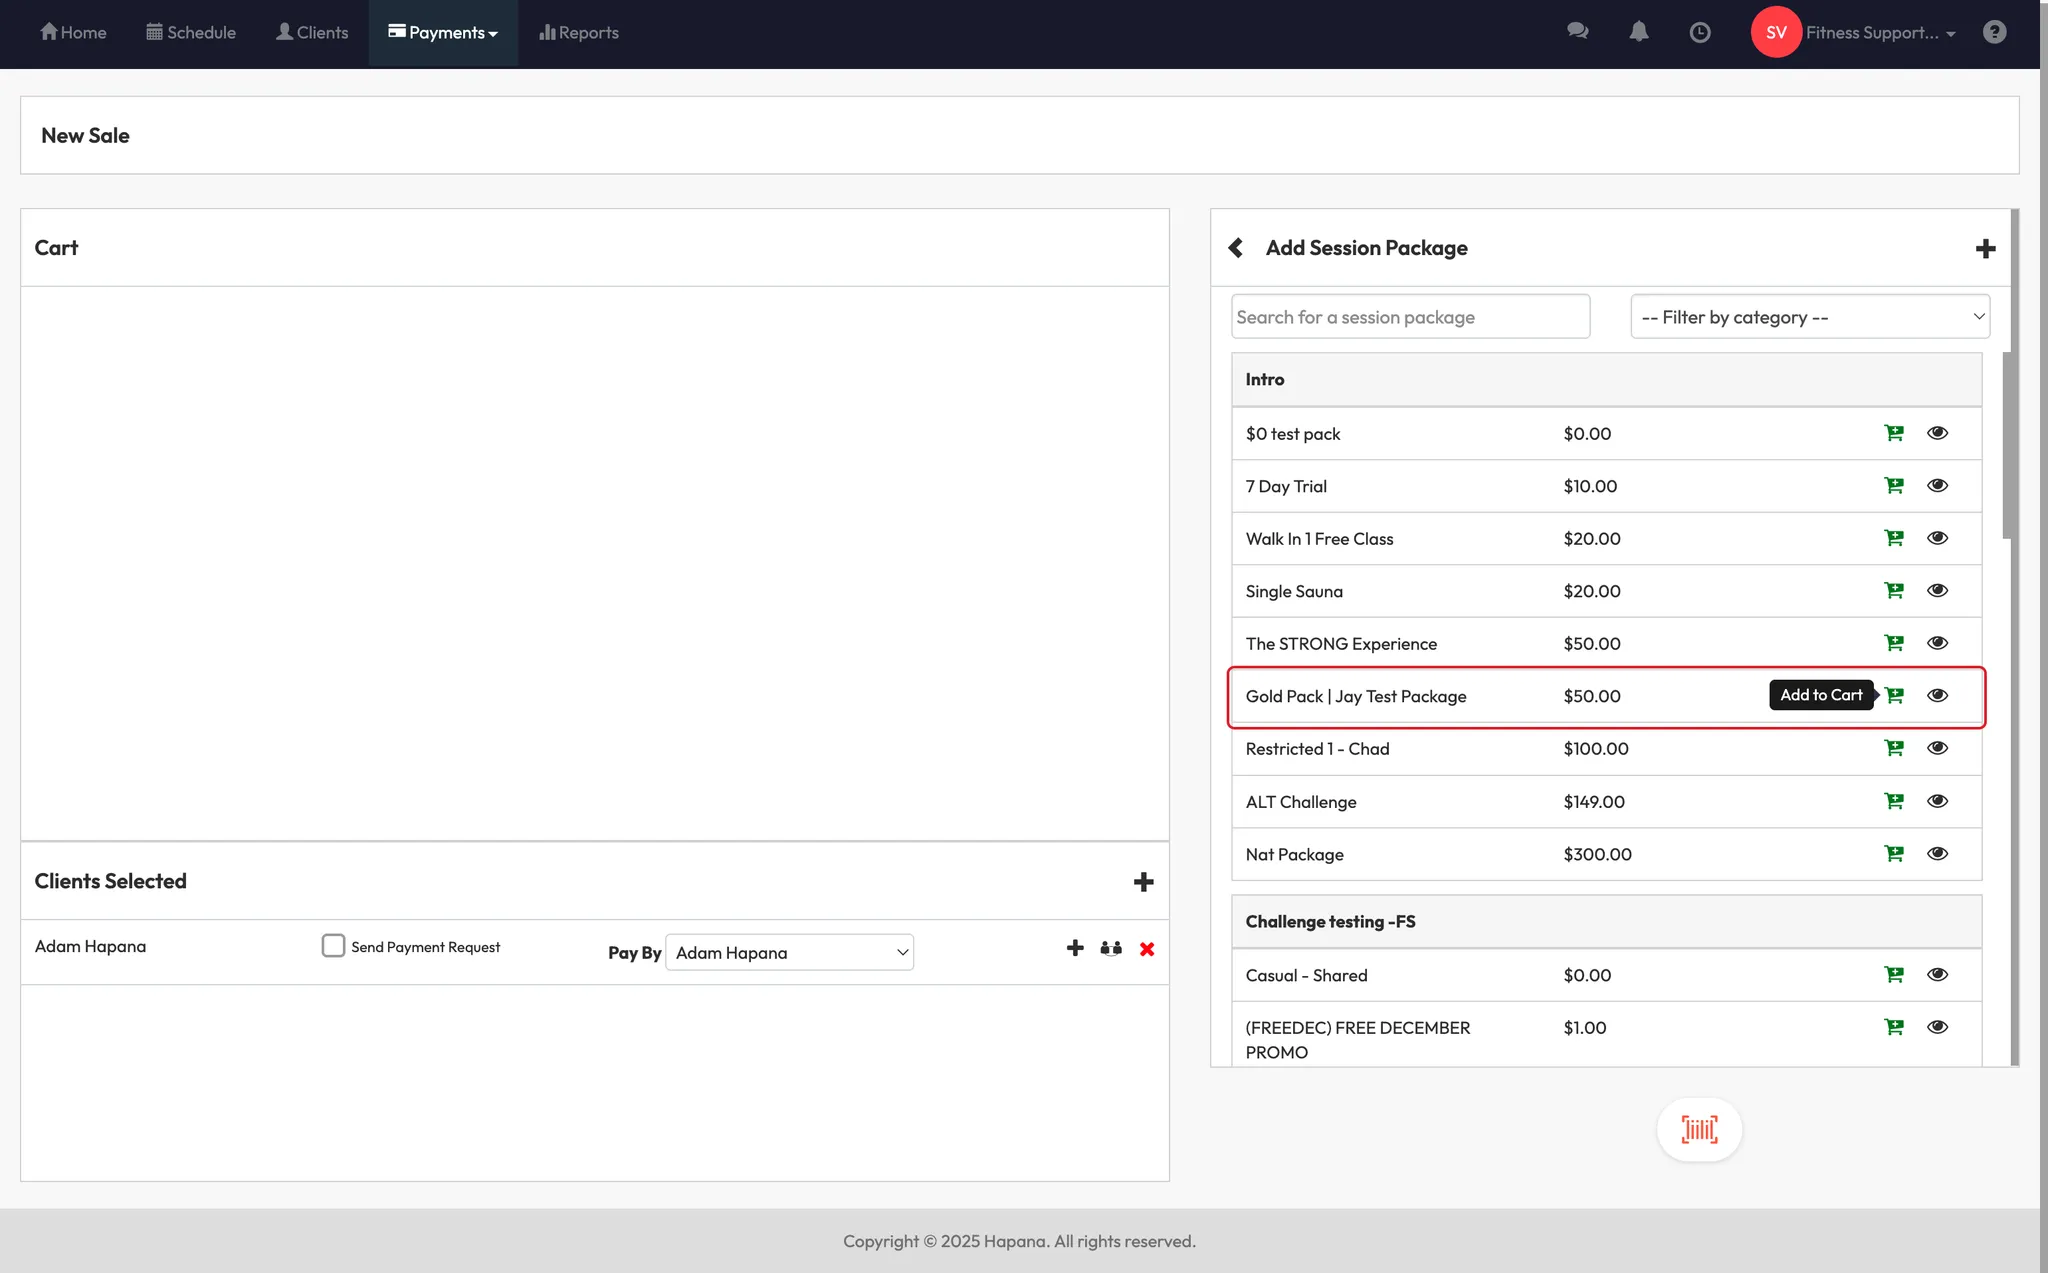2048x1273 pixels.
Task: Remove Adam Hapana with red X
Action: click(1147, 949)
